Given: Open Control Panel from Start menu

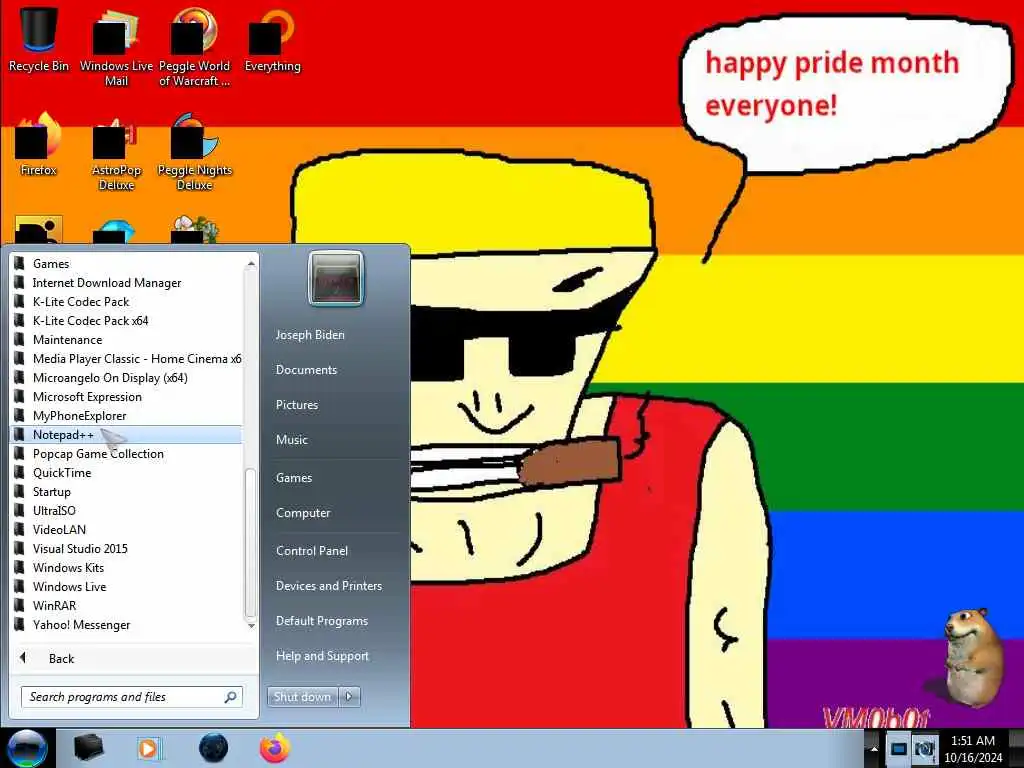Looking at the screenshot, I should (x=312, y=551).
